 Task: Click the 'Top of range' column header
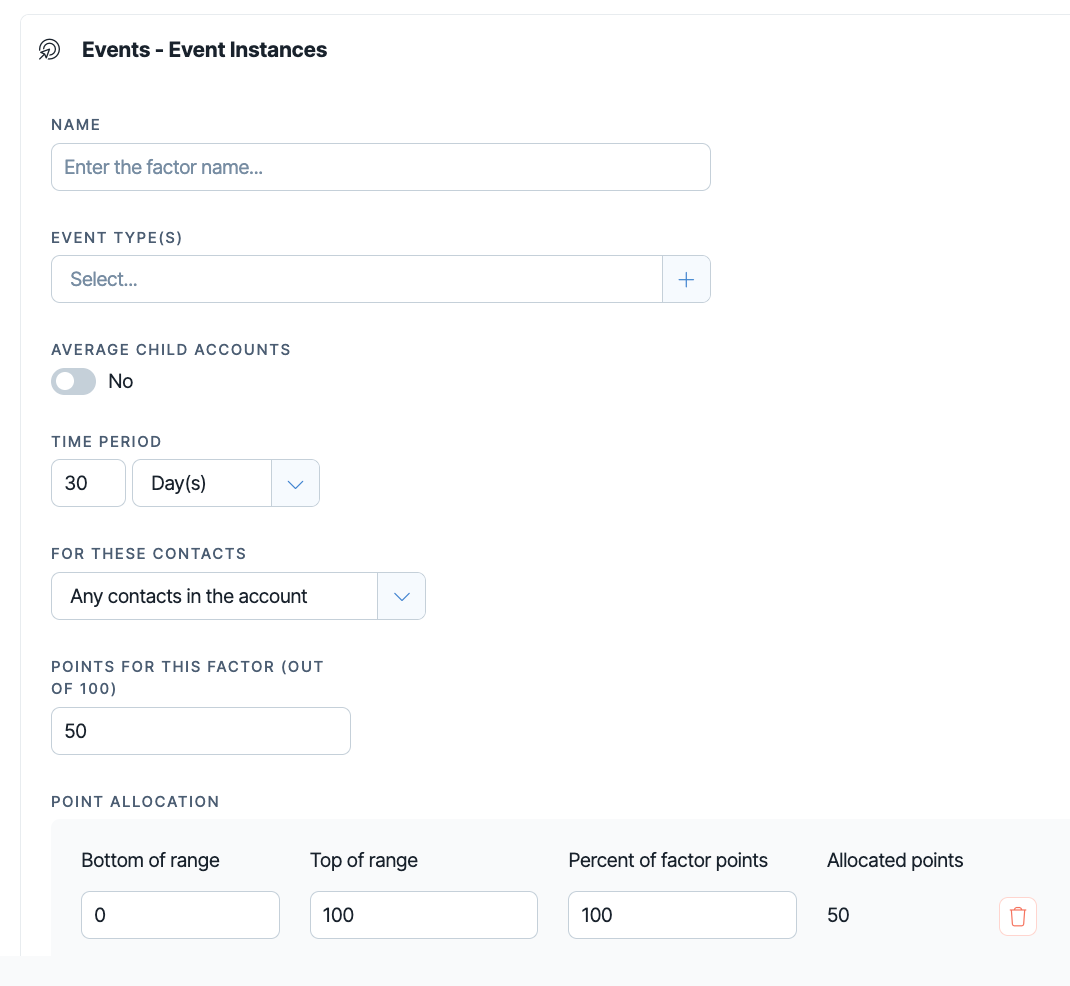364,860
